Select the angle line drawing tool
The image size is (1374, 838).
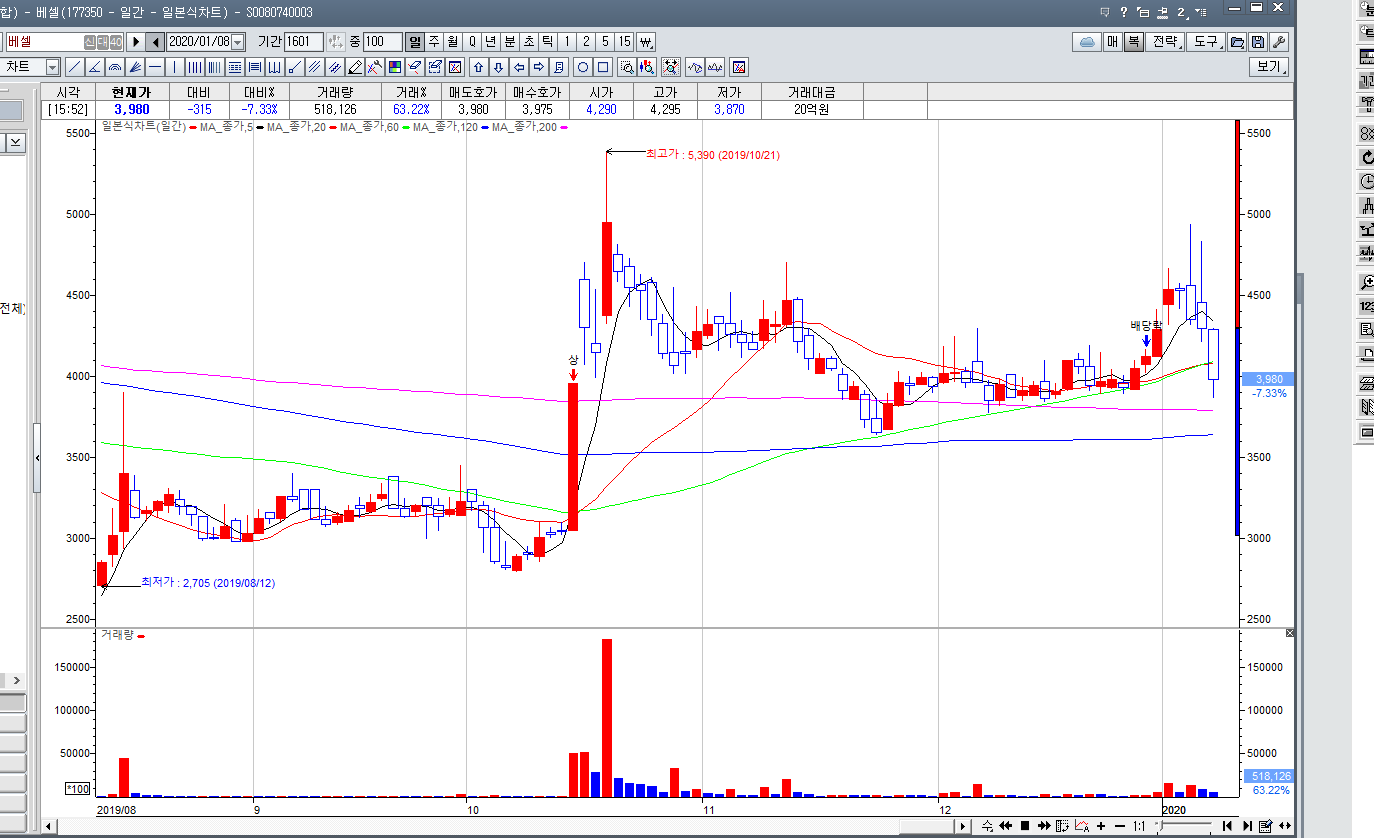[95, 67]
